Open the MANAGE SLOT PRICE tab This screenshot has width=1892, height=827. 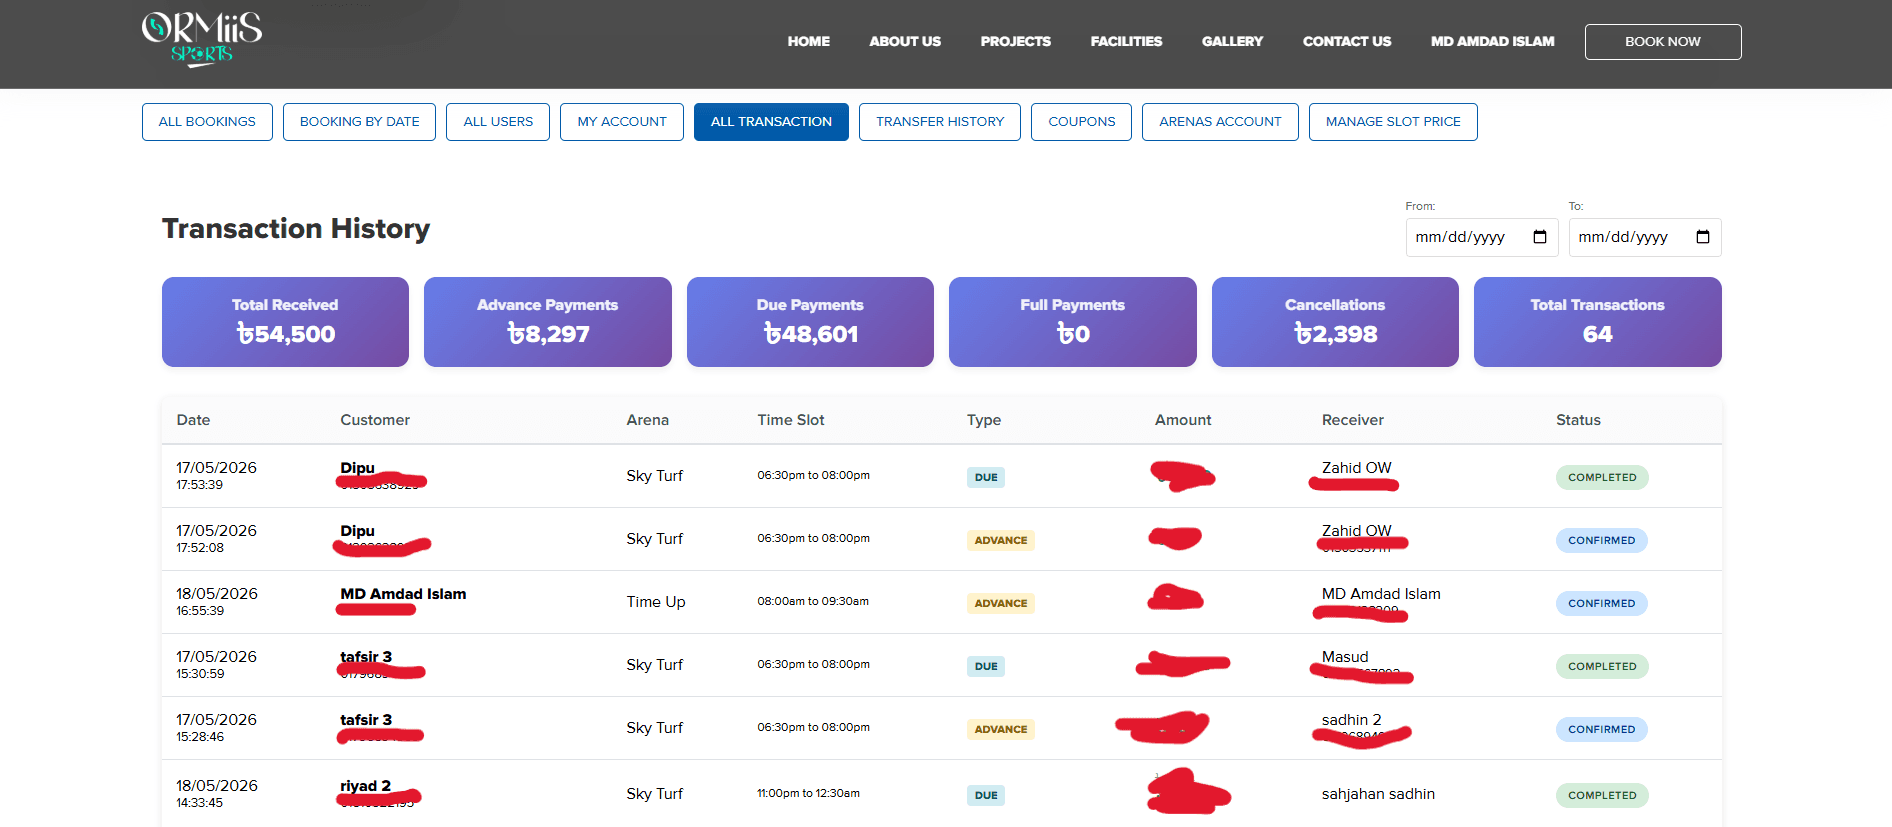(1393, 122)
